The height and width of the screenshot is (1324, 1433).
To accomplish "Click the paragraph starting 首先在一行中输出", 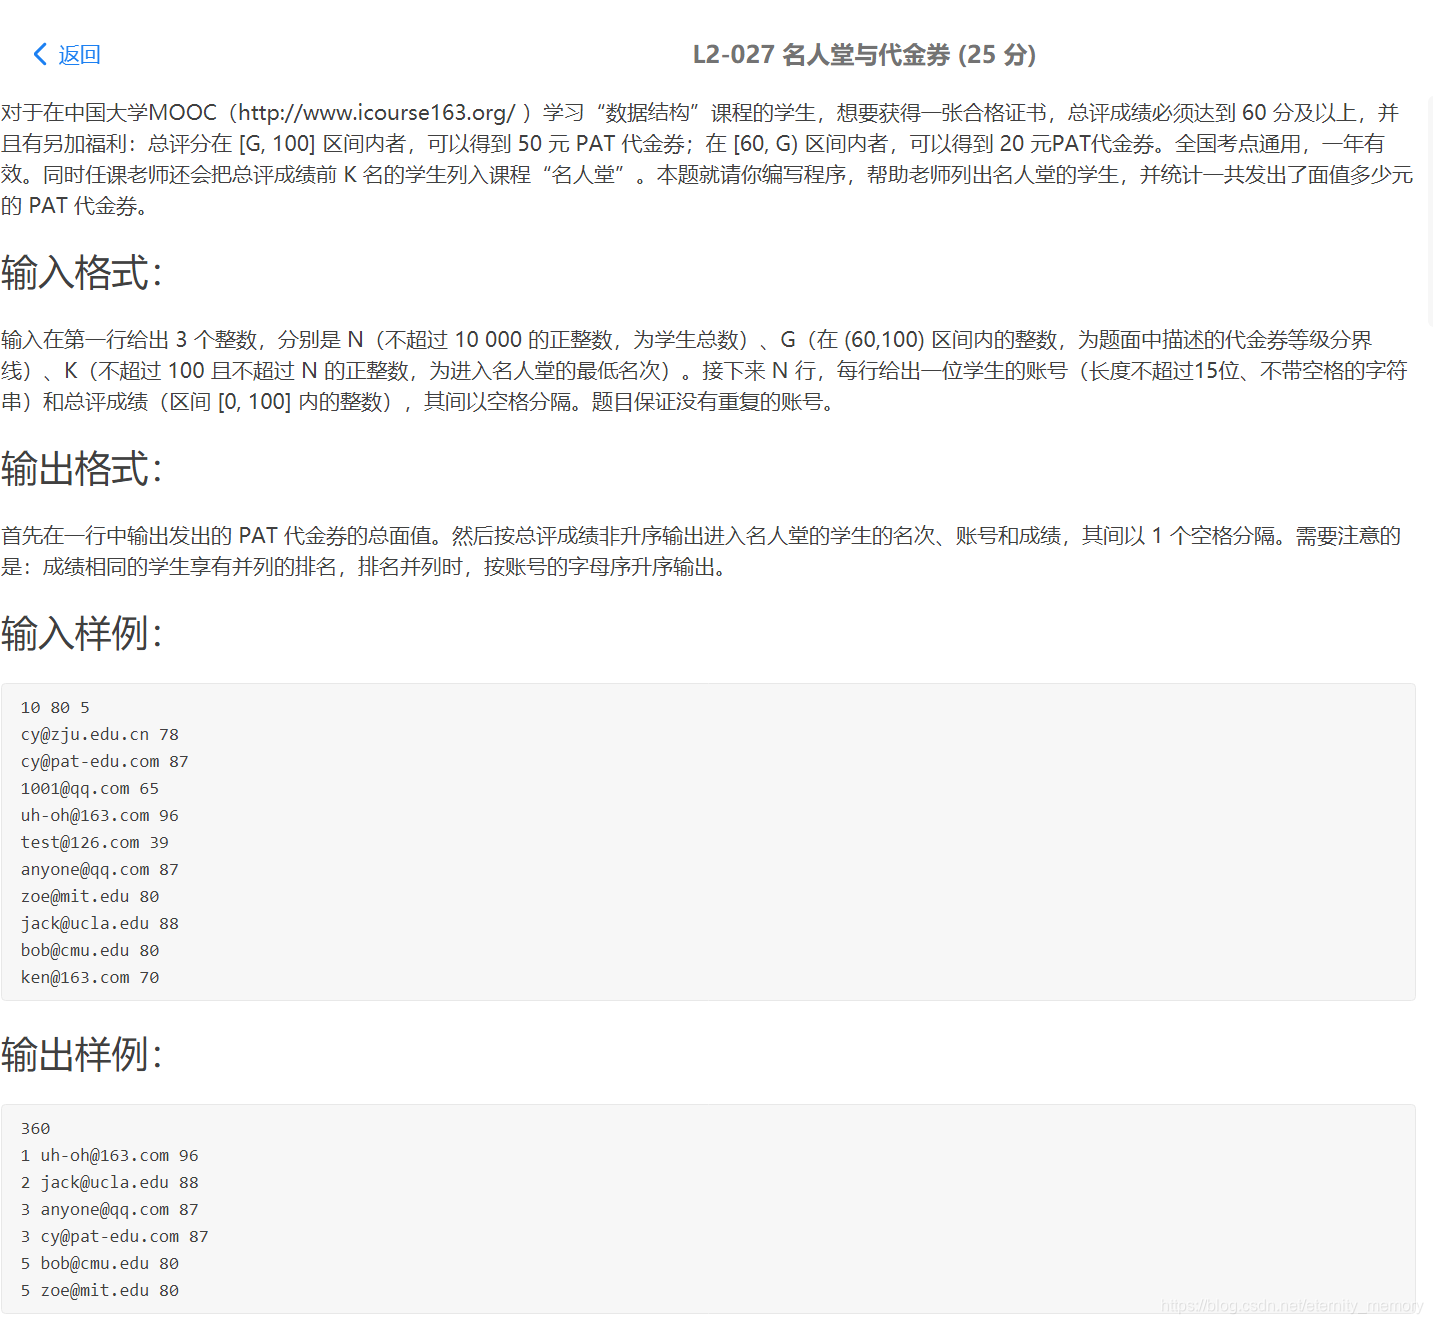I will tap(702, 551).
